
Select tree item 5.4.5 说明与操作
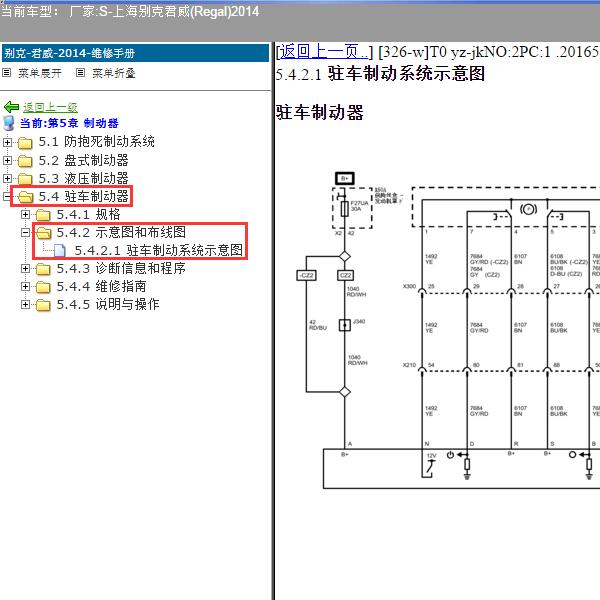tap(108, 305)
